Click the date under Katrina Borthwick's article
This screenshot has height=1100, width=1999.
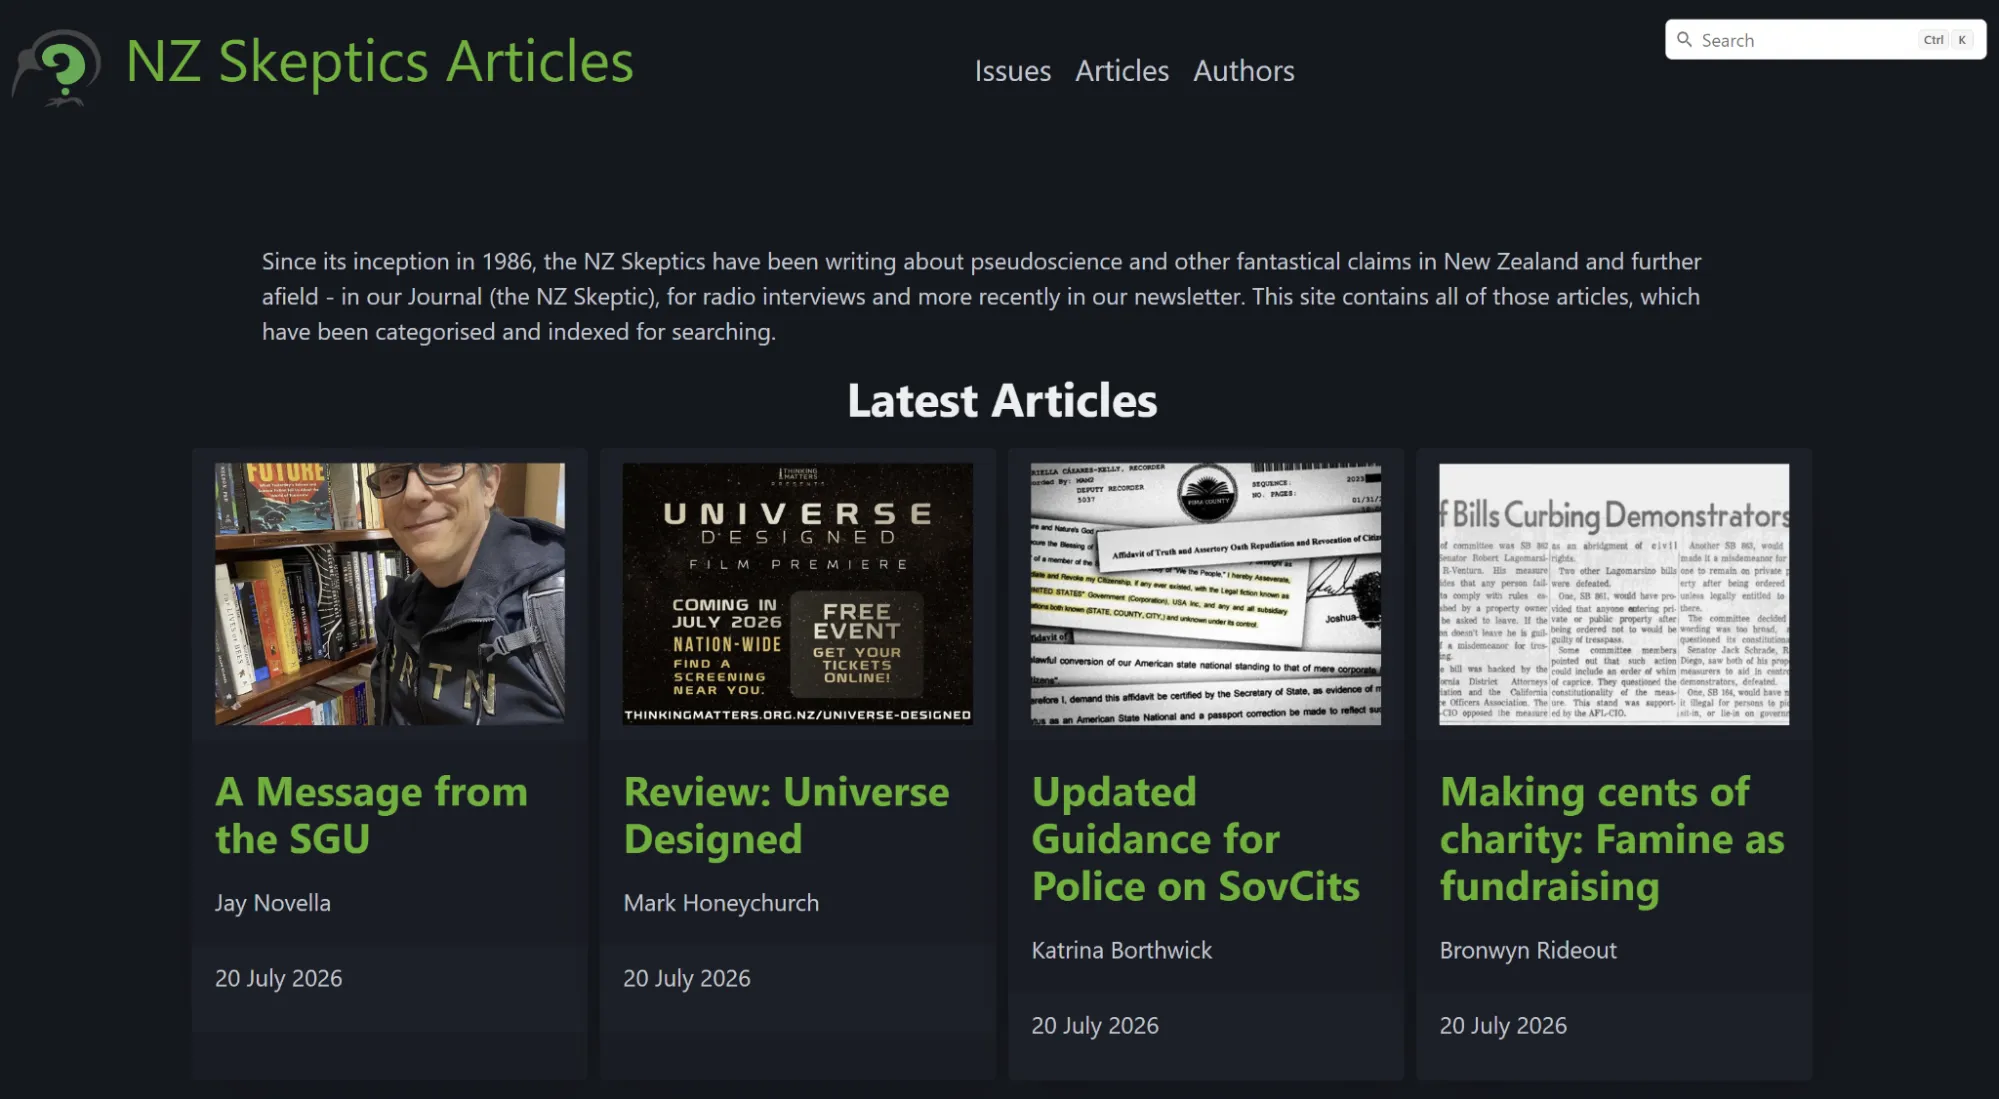click(x=1095, y=1026)
